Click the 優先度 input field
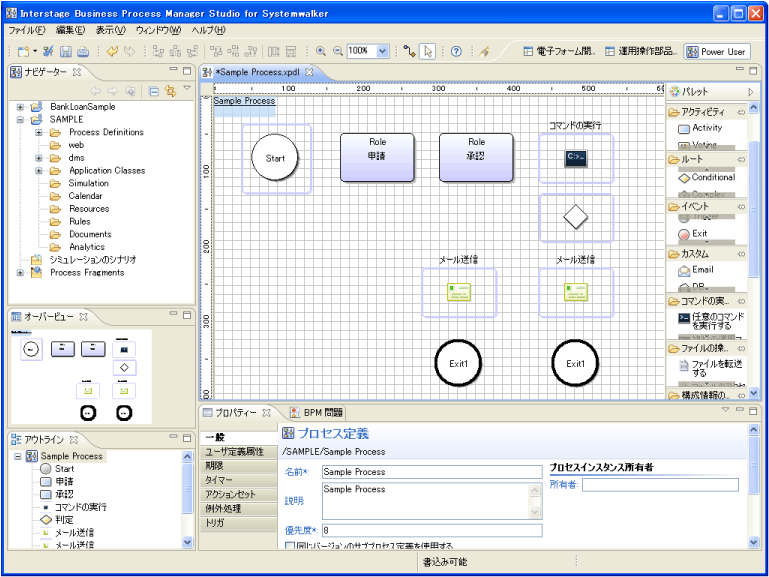 (x=432, y=530)
